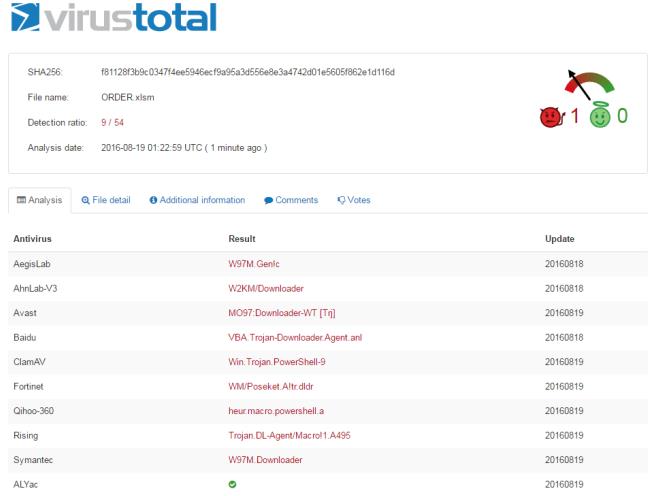The image size is (656, 496).
Task: Click the analysis date value
Action: tap(184, 148)
